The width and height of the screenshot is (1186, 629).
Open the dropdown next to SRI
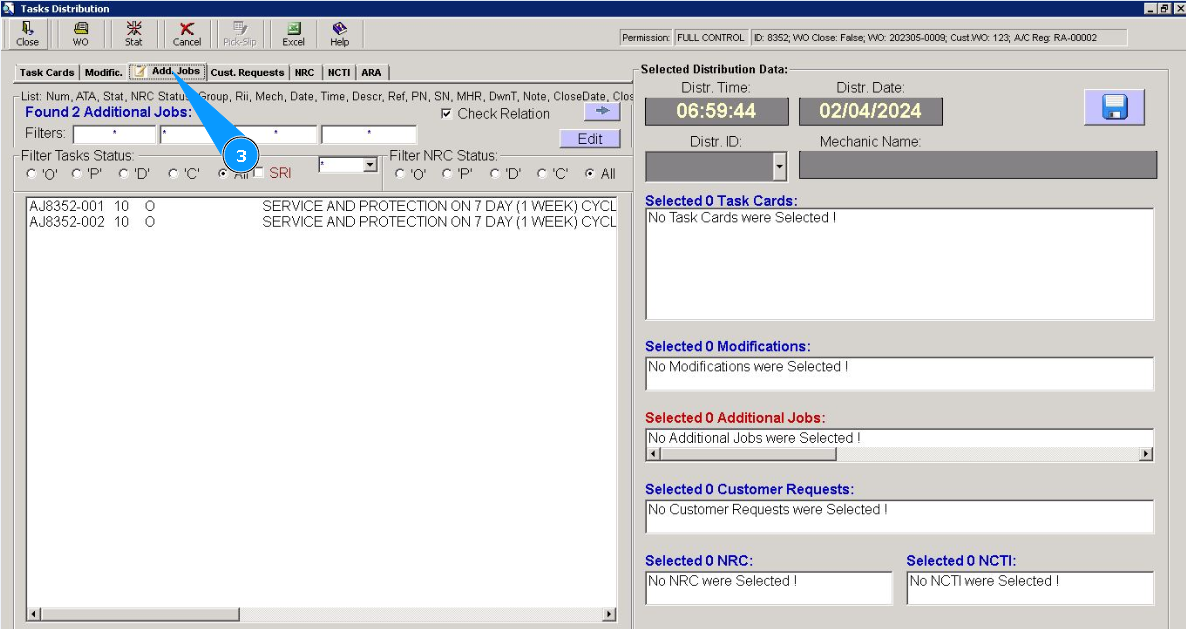[x=370, y=165]
